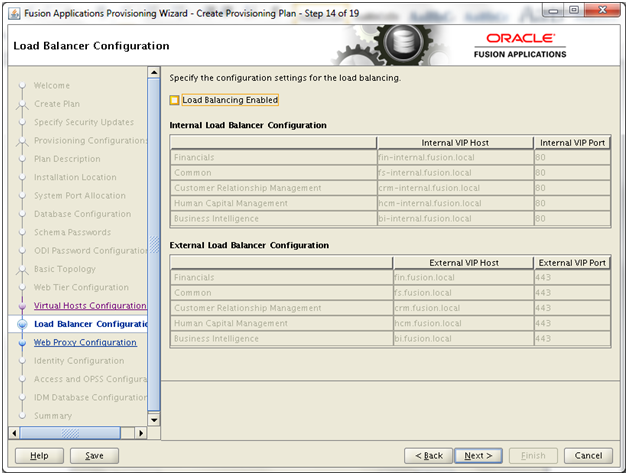Click Human Capital Management in internal table
628x475 pixels.
[x=231, y=203]
